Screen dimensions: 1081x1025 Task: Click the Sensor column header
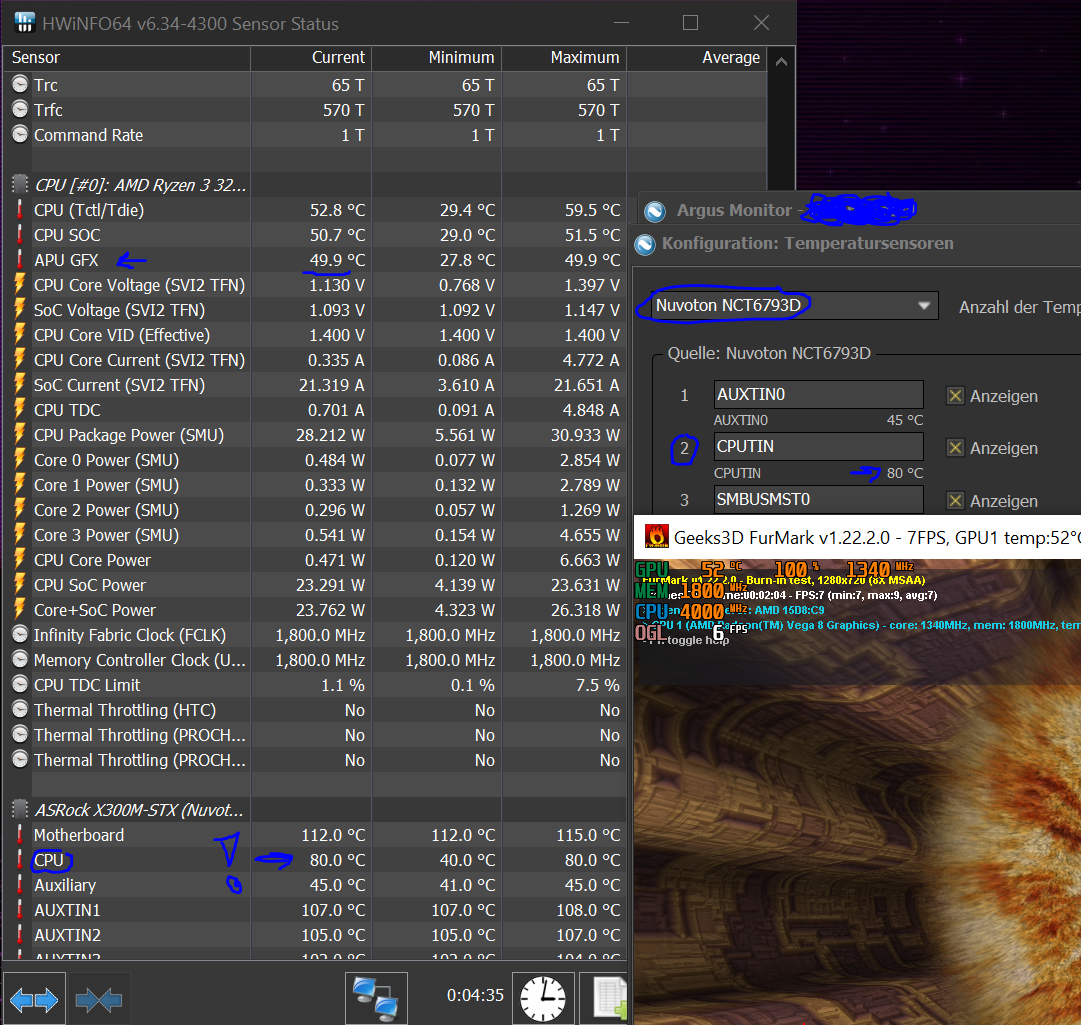click(x=127, y=58)
